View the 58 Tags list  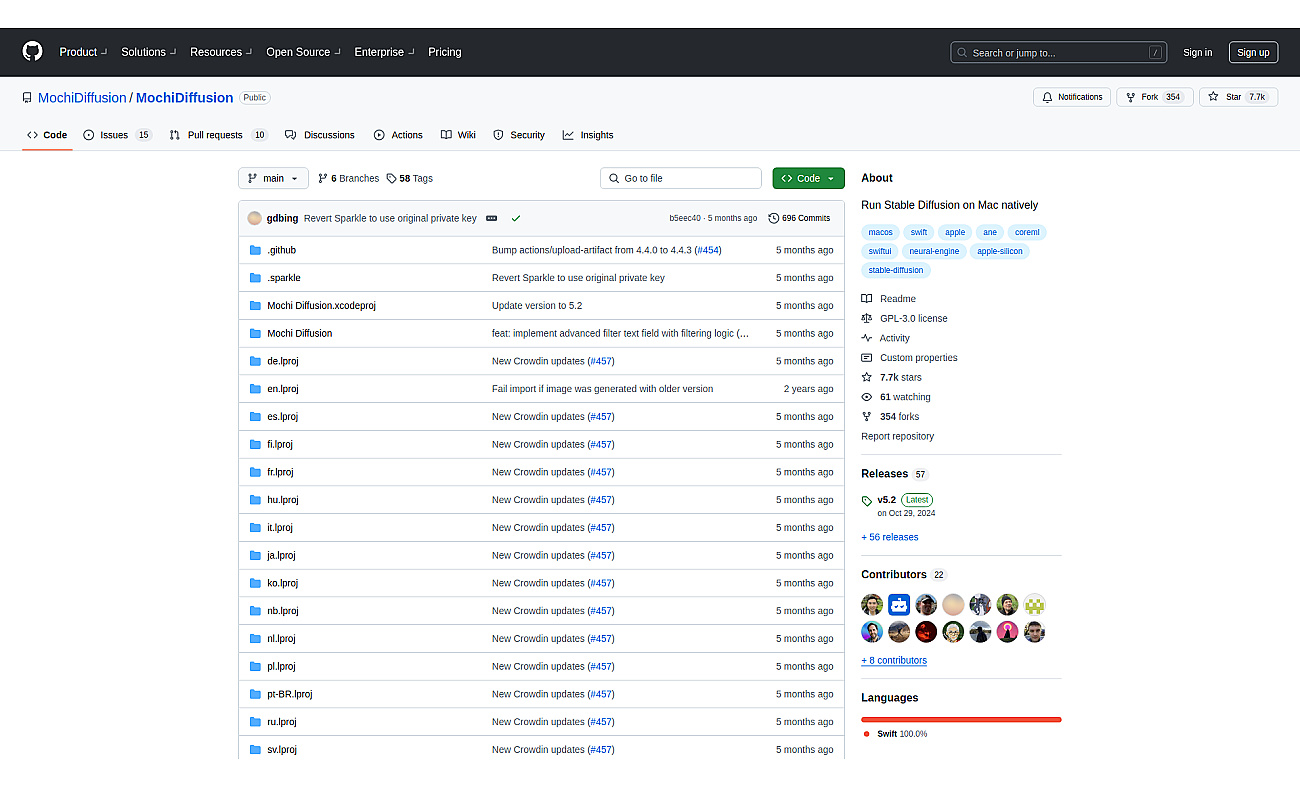click(x=410, y=178)
